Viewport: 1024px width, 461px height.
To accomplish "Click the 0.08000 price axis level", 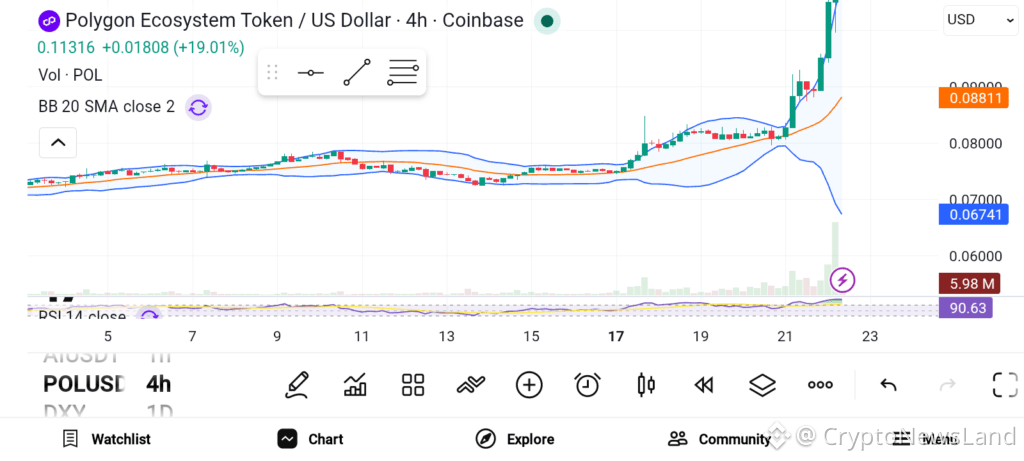I will [x=975, y=144].
